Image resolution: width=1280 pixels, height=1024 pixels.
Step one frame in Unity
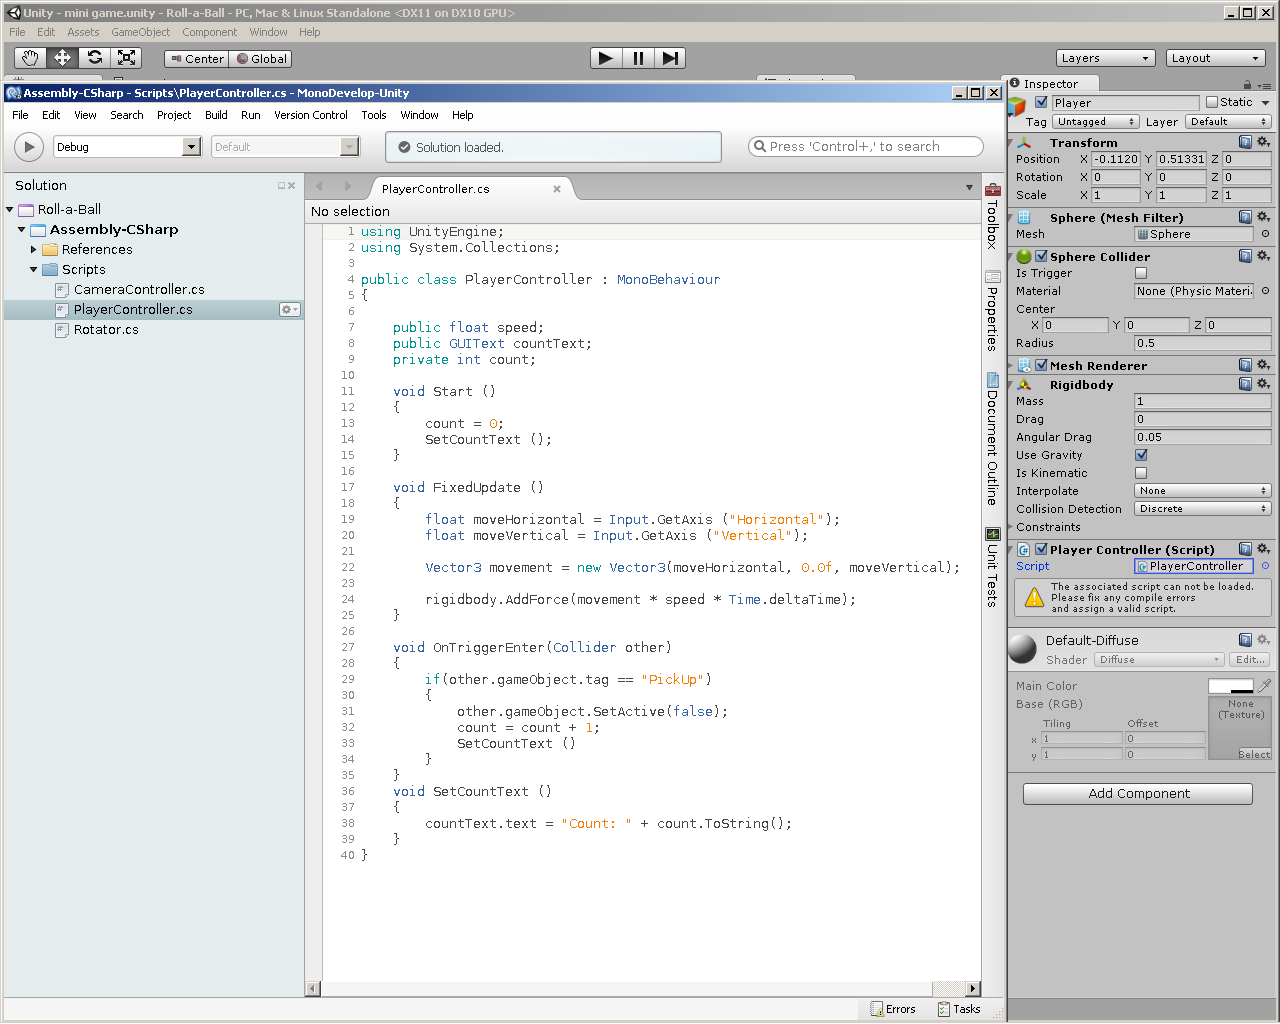(670, 58)
